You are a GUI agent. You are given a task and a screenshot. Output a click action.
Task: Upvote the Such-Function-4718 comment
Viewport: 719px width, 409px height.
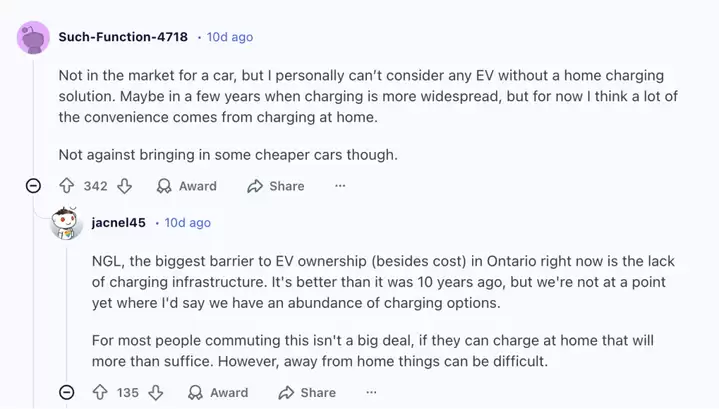click(67, 186)
